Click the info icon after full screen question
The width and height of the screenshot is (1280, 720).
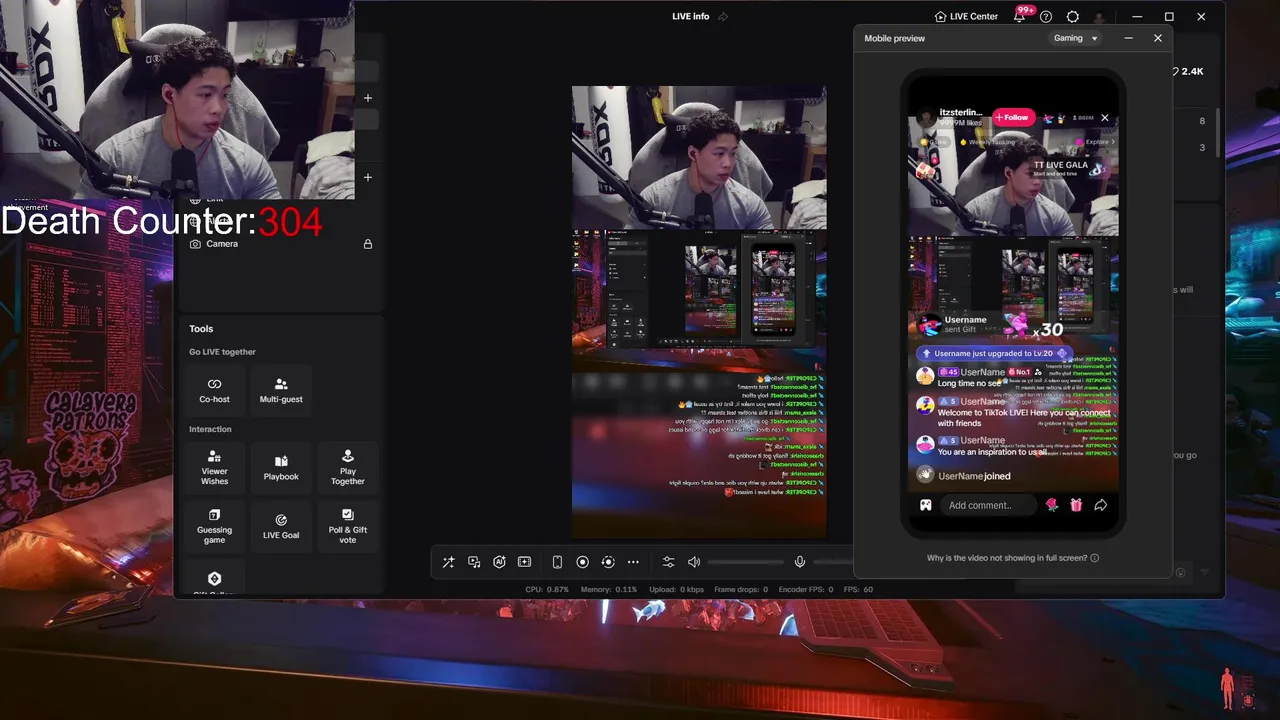[x=1095, y=558]
